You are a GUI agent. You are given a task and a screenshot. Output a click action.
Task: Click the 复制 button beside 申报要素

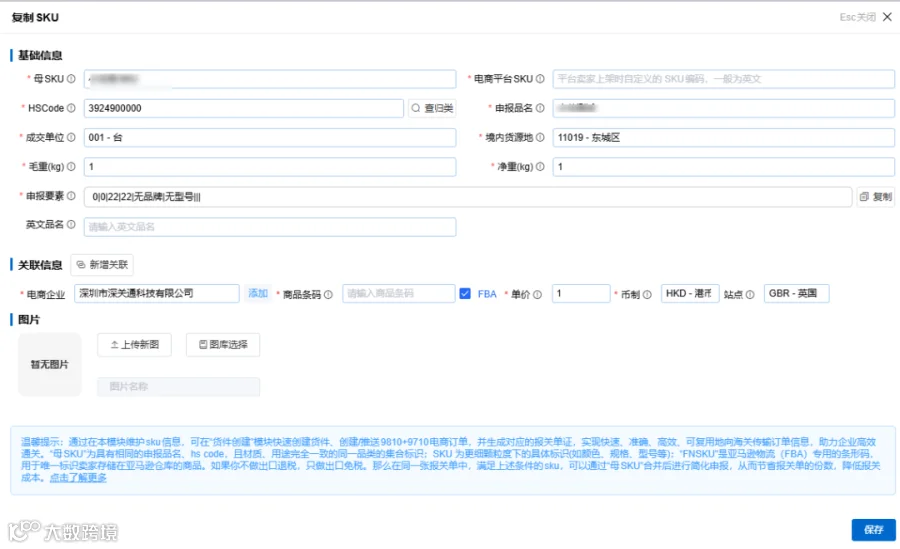pyautogui.click(x=876, y=196)
